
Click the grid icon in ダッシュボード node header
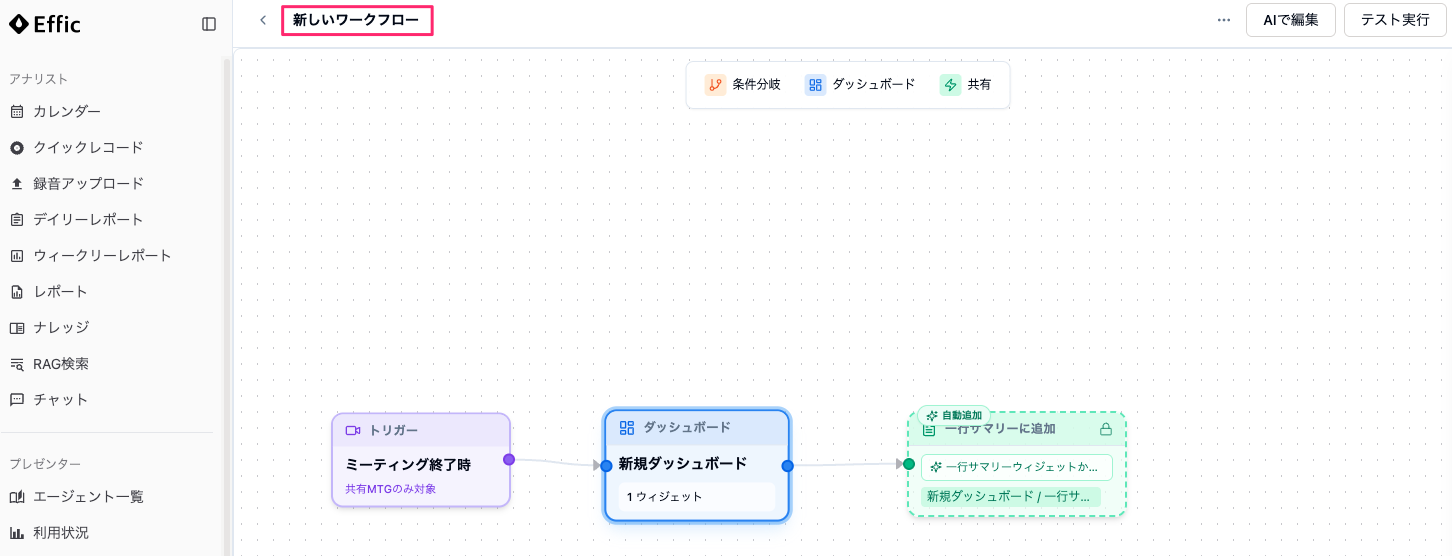627,428
